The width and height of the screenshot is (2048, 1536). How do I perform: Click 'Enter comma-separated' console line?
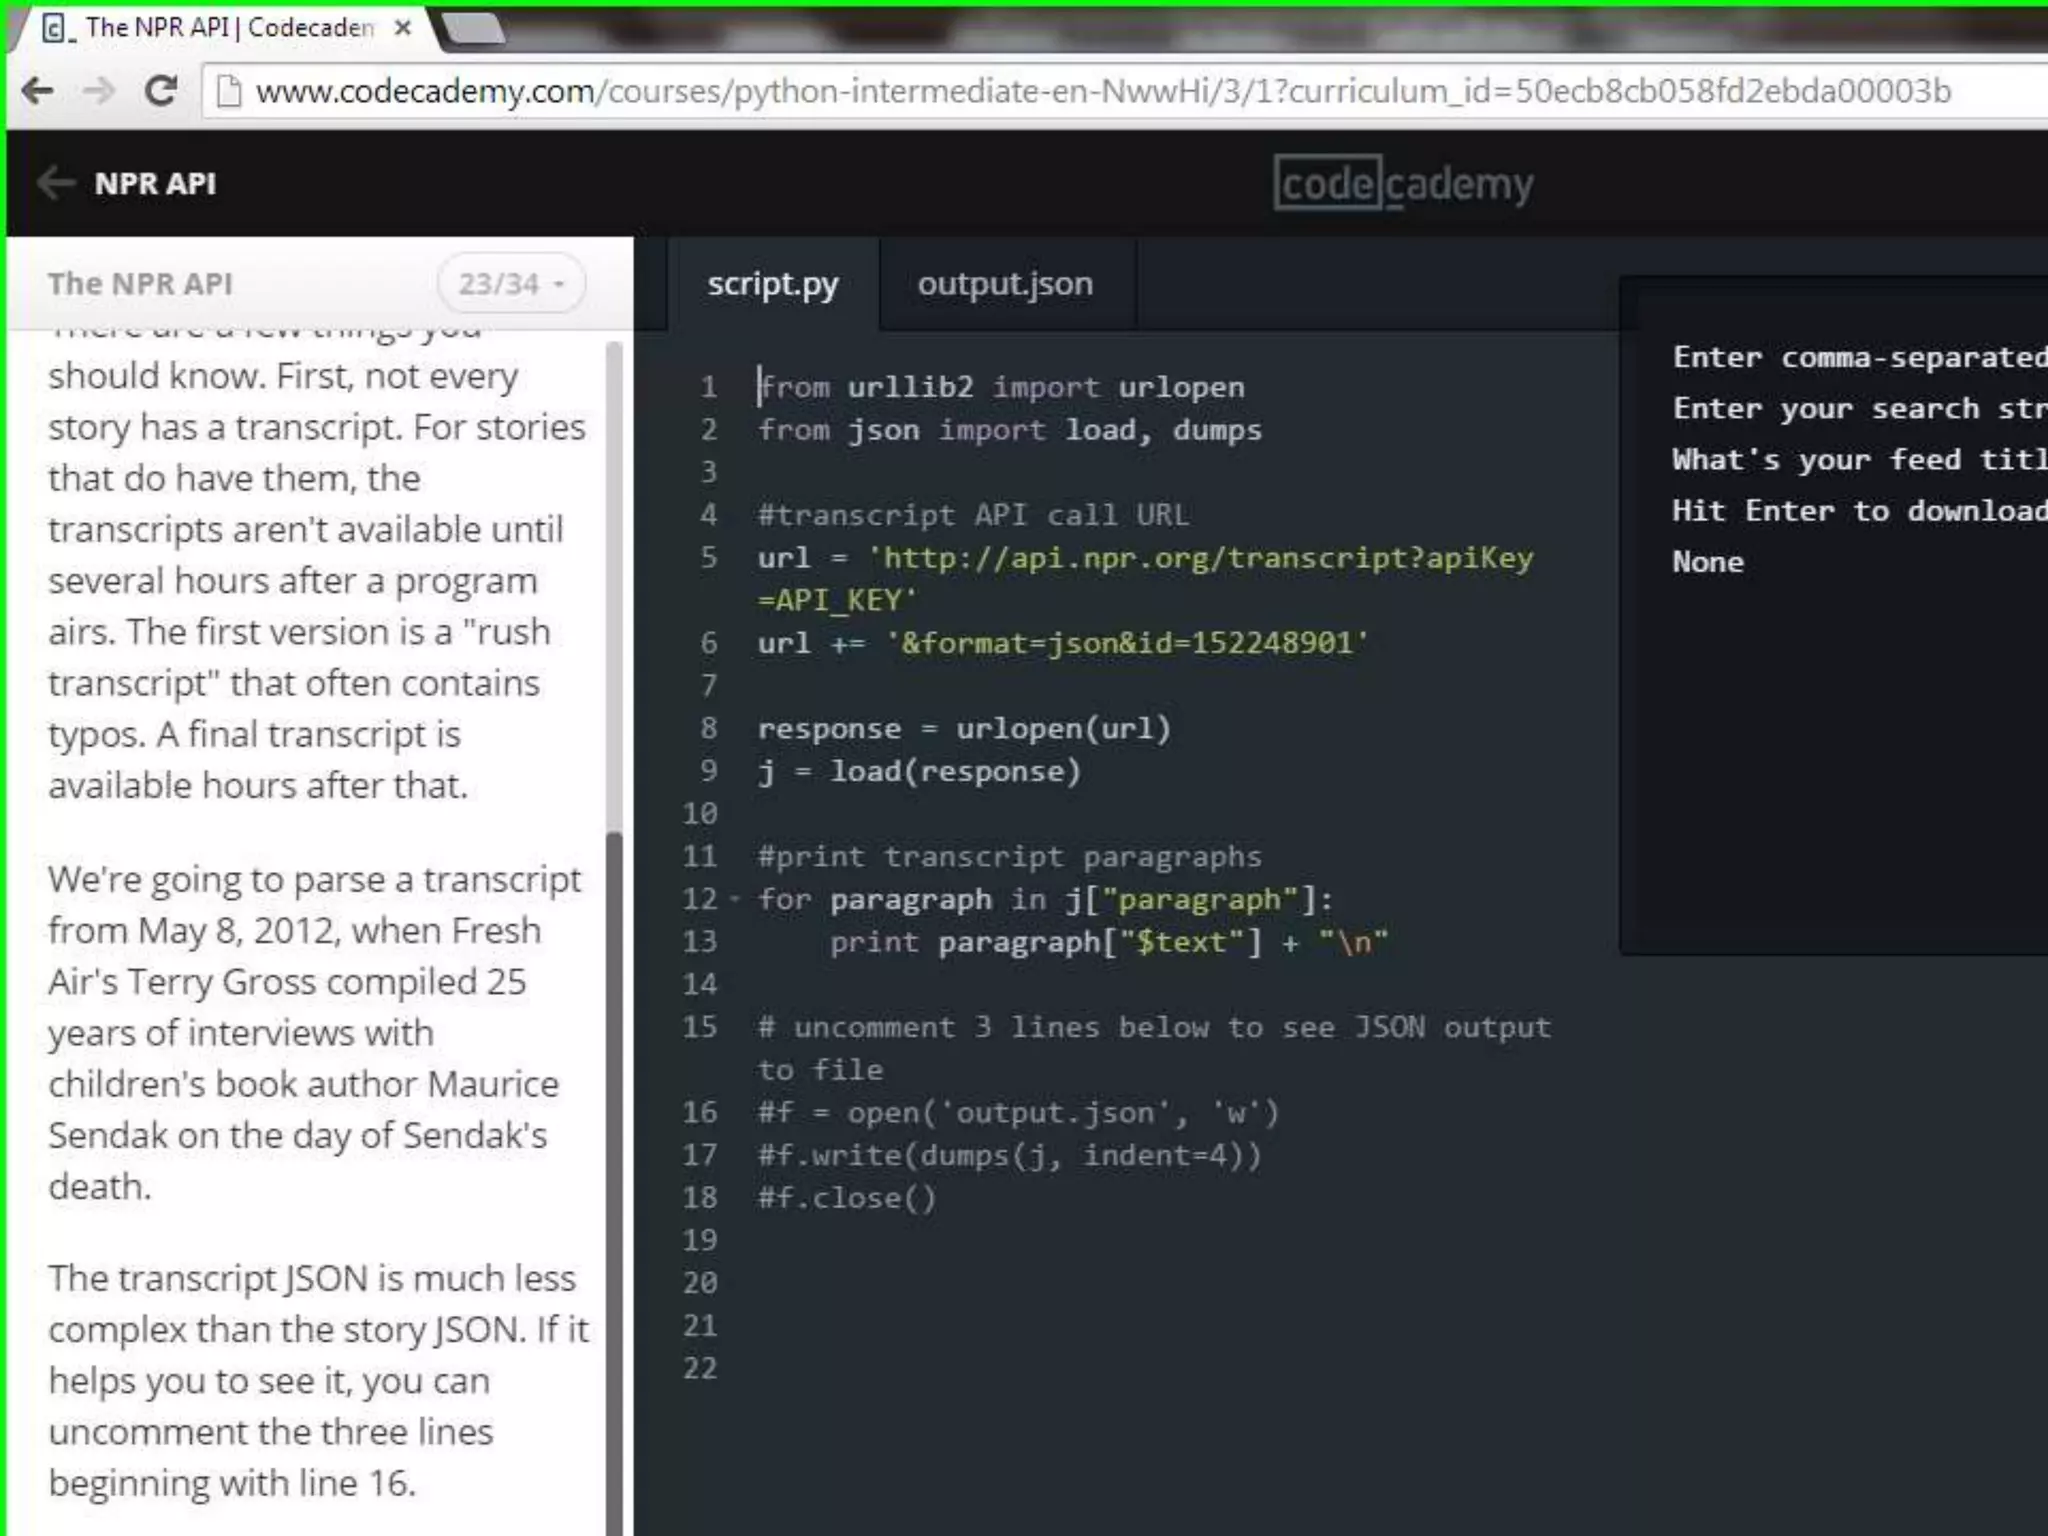(x=1860, y=357)
